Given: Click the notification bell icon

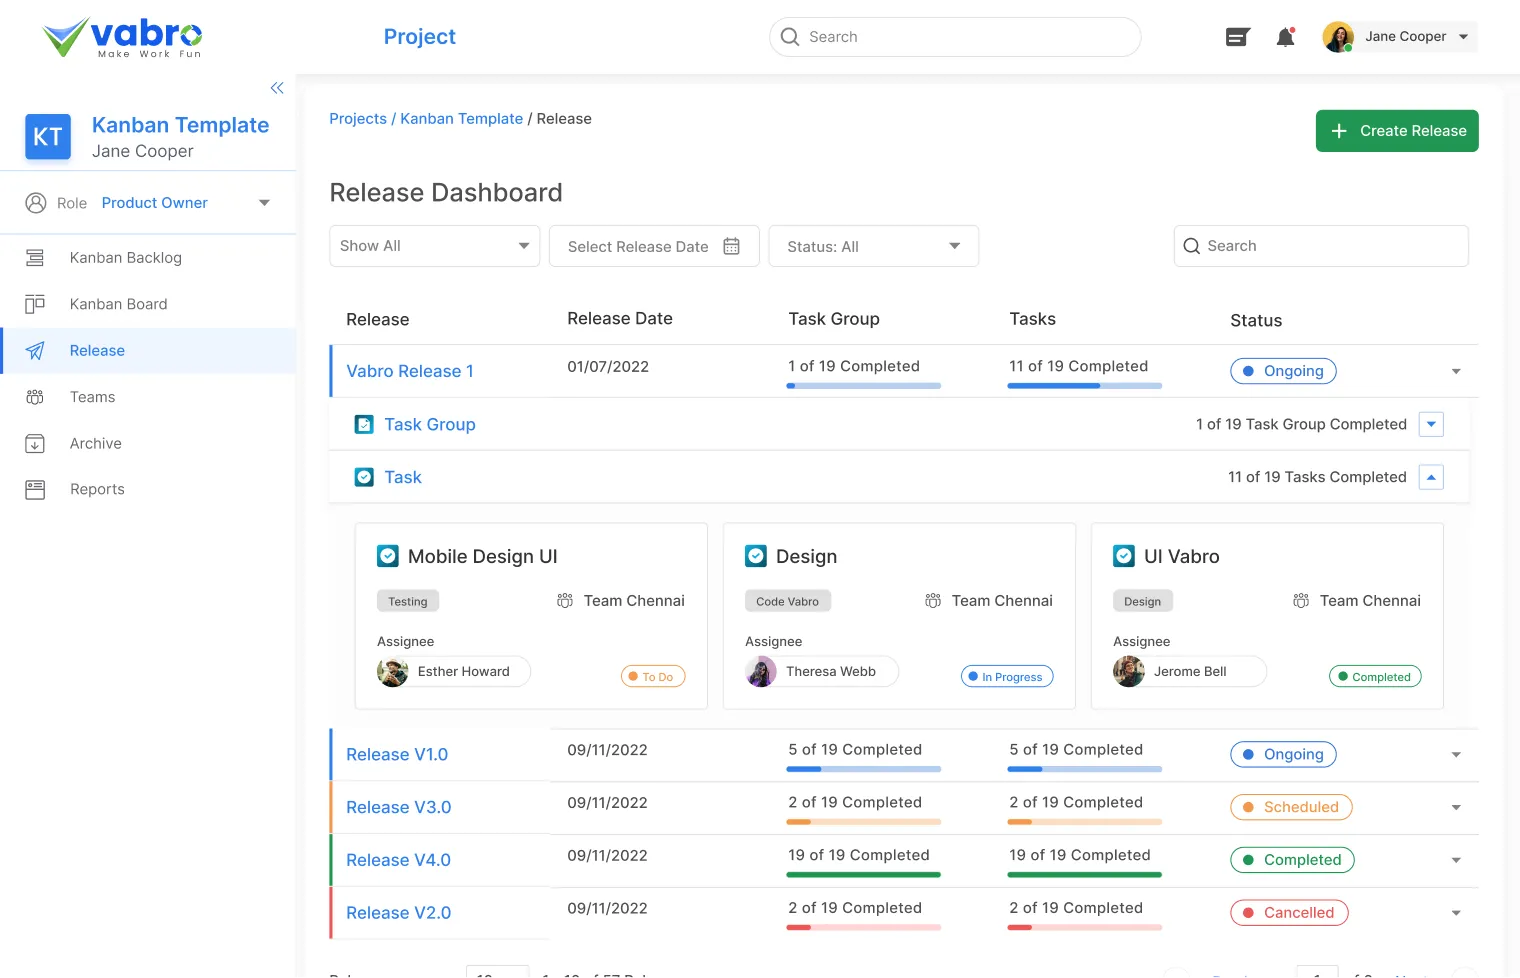Looking at the screenshot, I should [x=1285, y=37].
